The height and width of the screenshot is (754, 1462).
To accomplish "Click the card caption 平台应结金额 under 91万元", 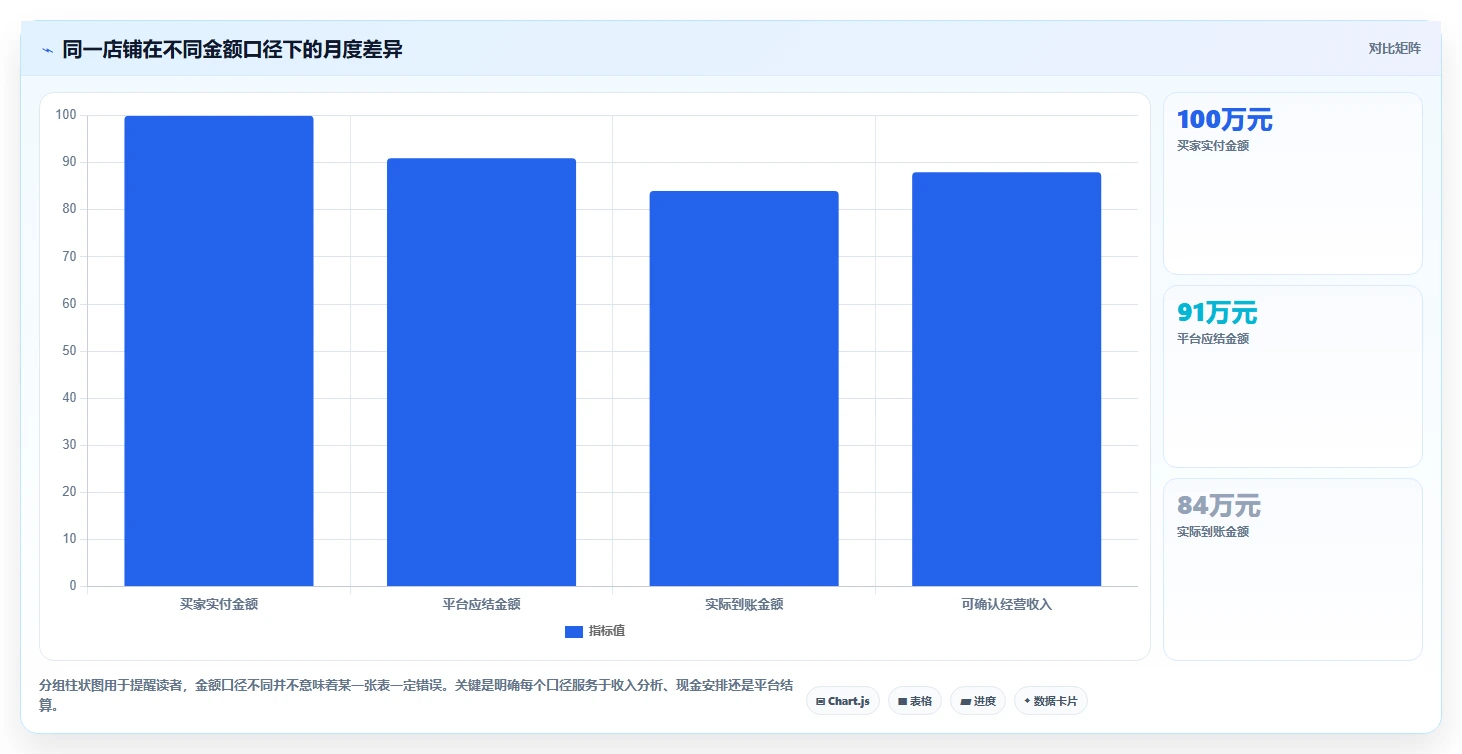I will pos(1213,339).
